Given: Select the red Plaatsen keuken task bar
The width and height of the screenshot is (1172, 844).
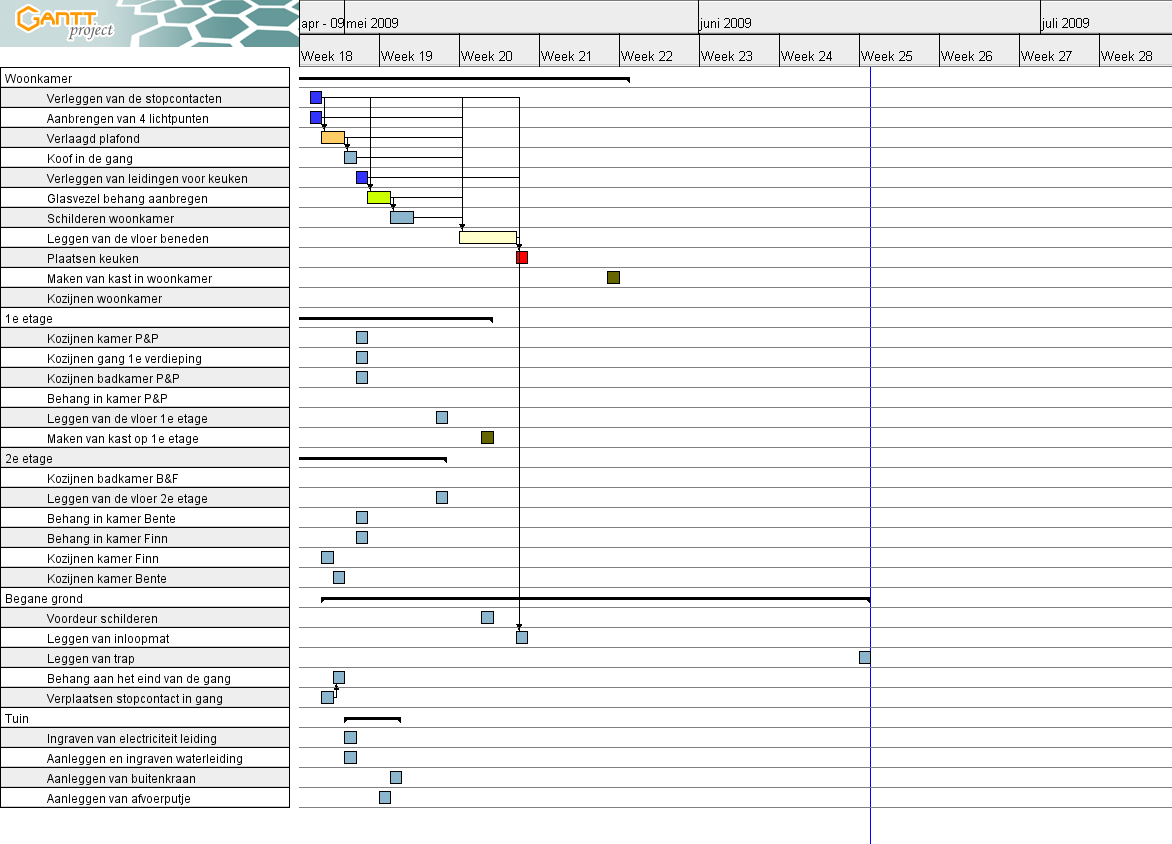Looking at the screenshot, I should coord(522,258).
